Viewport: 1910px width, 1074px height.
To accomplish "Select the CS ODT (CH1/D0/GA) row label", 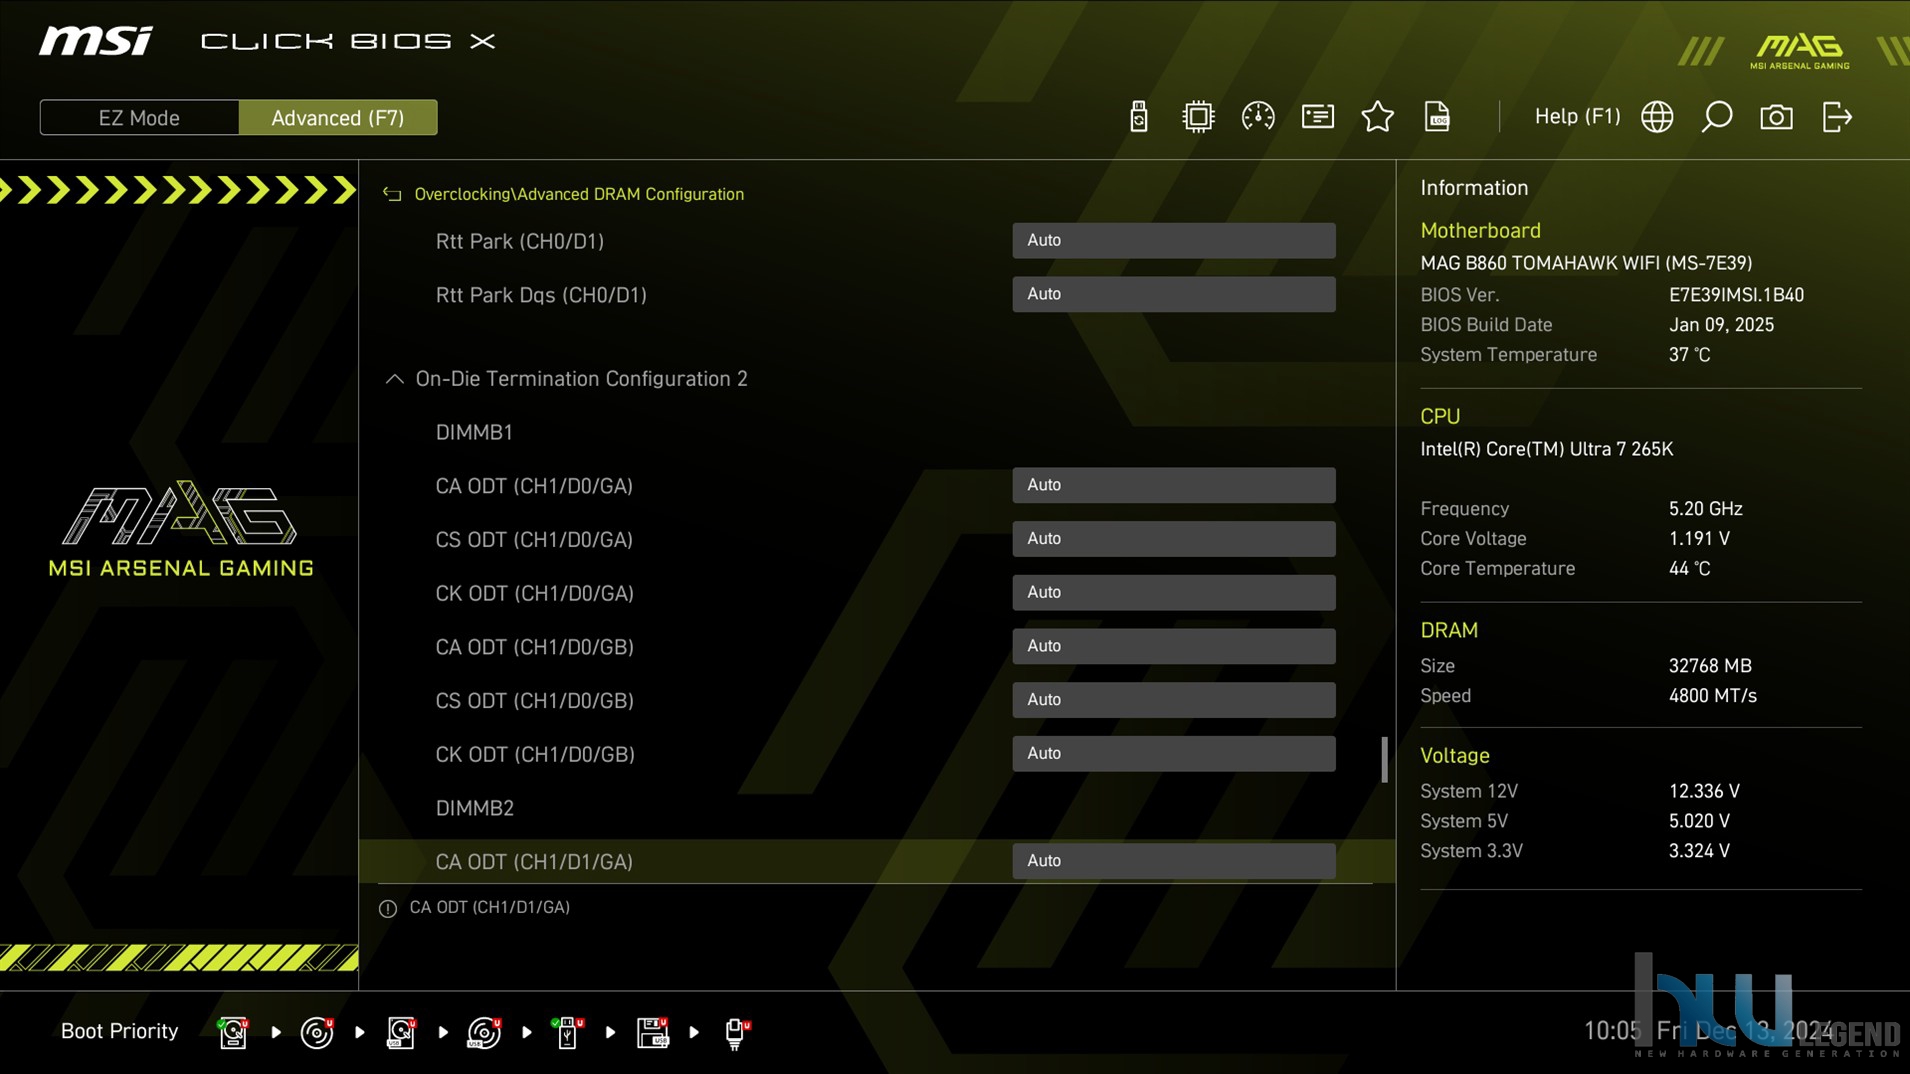I will (534, 540).
